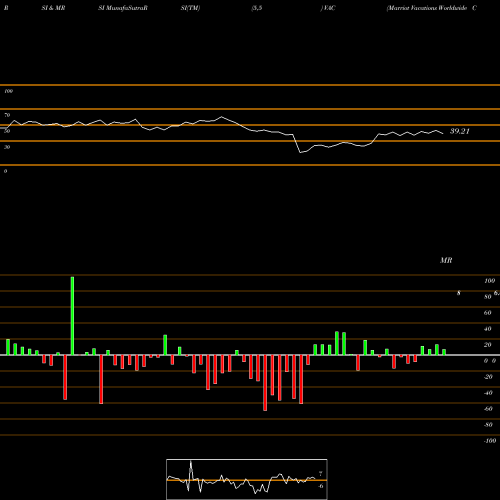Click the "7" label in the mini chart

tap(321, 474)
